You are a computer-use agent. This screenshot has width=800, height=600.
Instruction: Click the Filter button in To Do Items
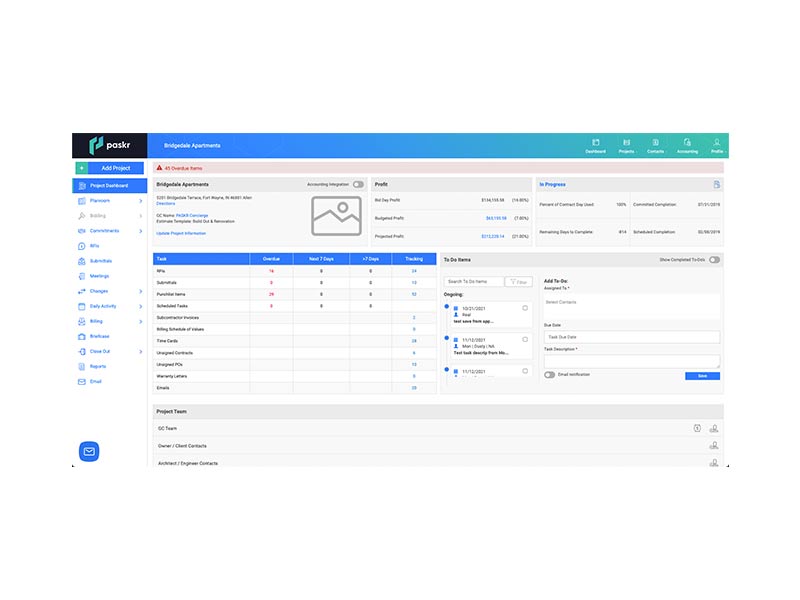coord(518,282)
